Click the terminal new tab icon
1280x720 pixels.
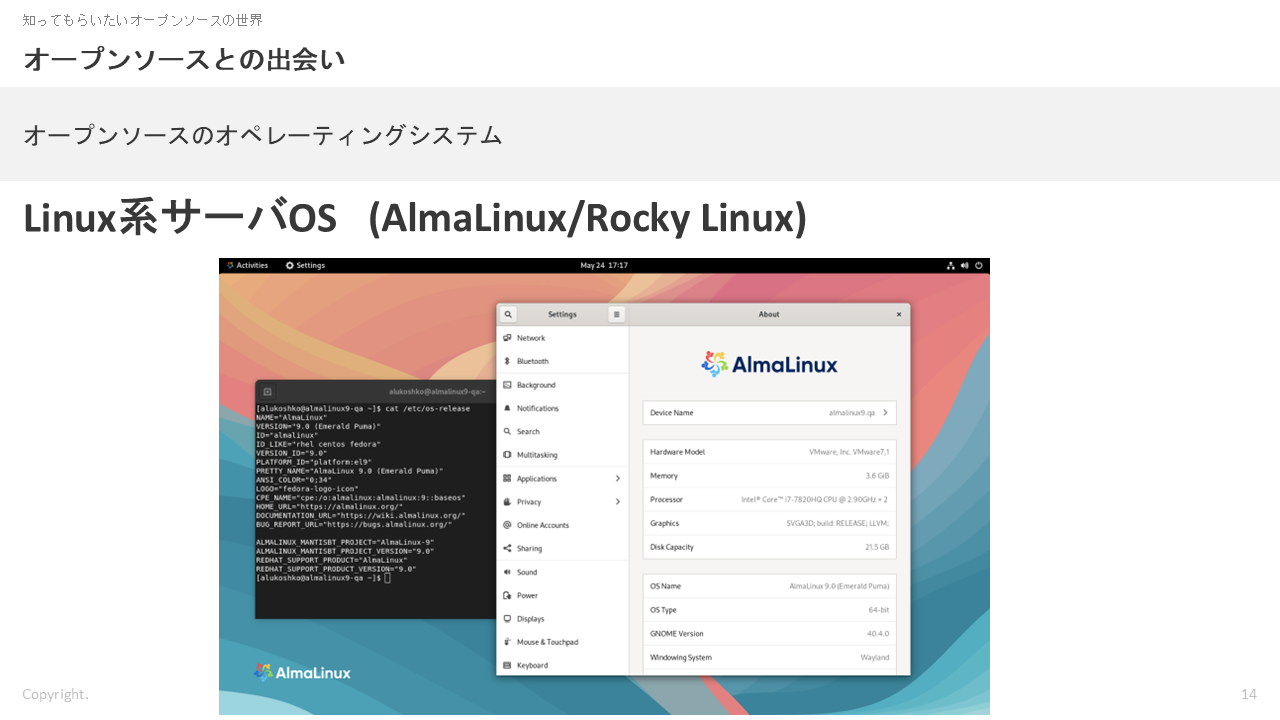pos(267,392)
